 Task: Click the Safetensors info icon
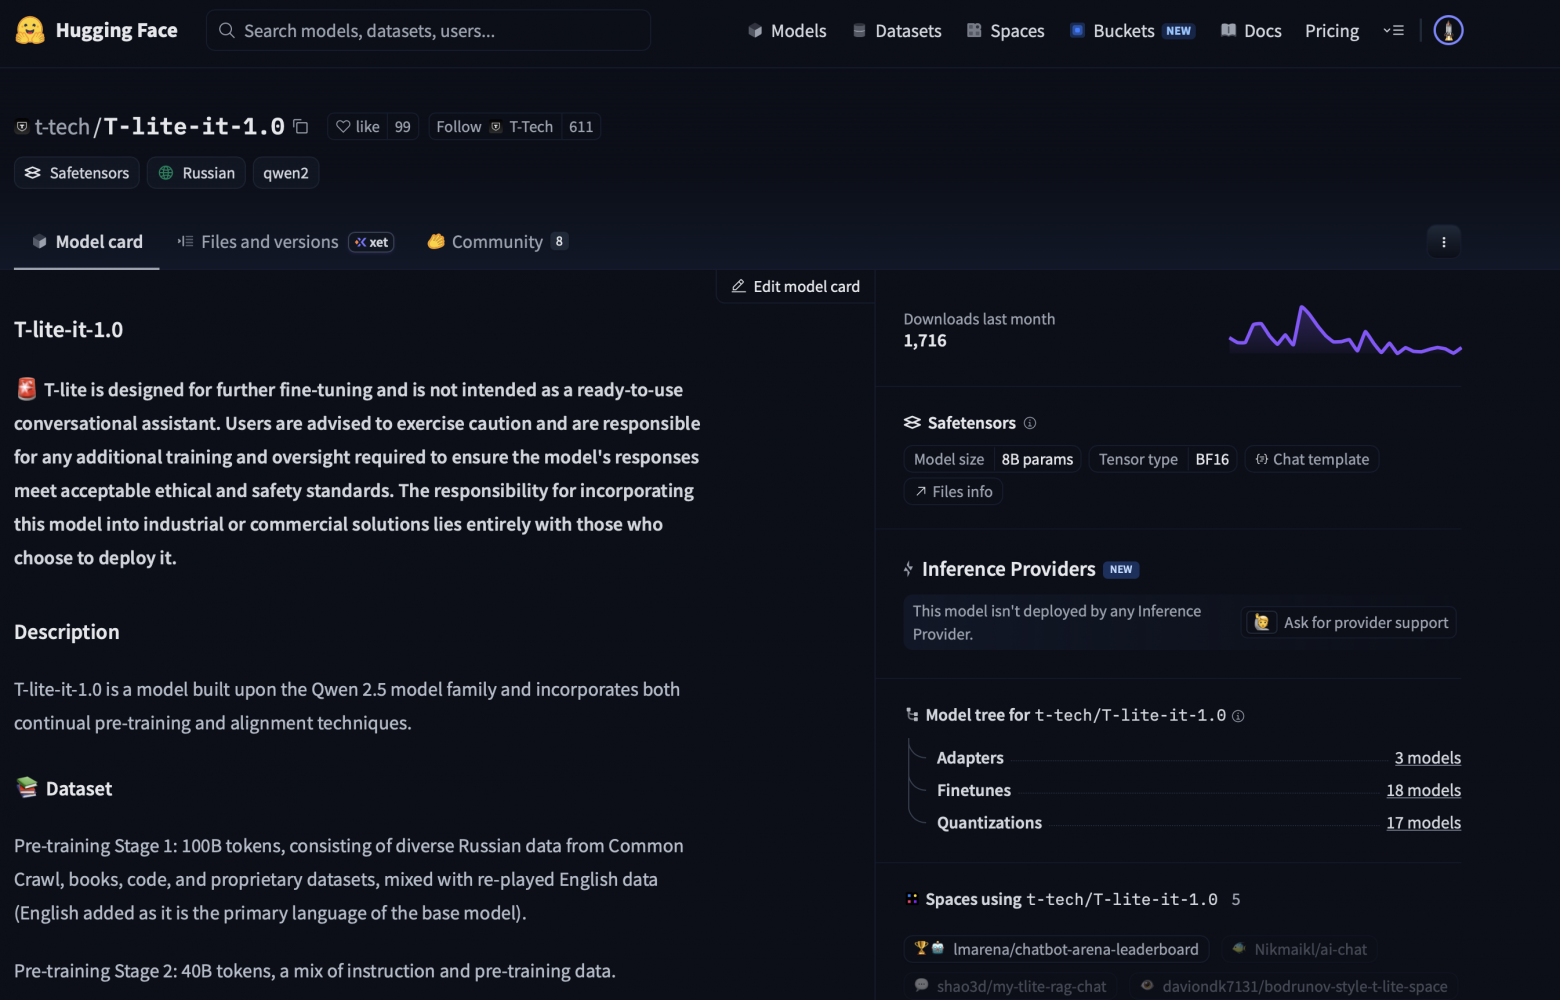[x=1030, y=423]
